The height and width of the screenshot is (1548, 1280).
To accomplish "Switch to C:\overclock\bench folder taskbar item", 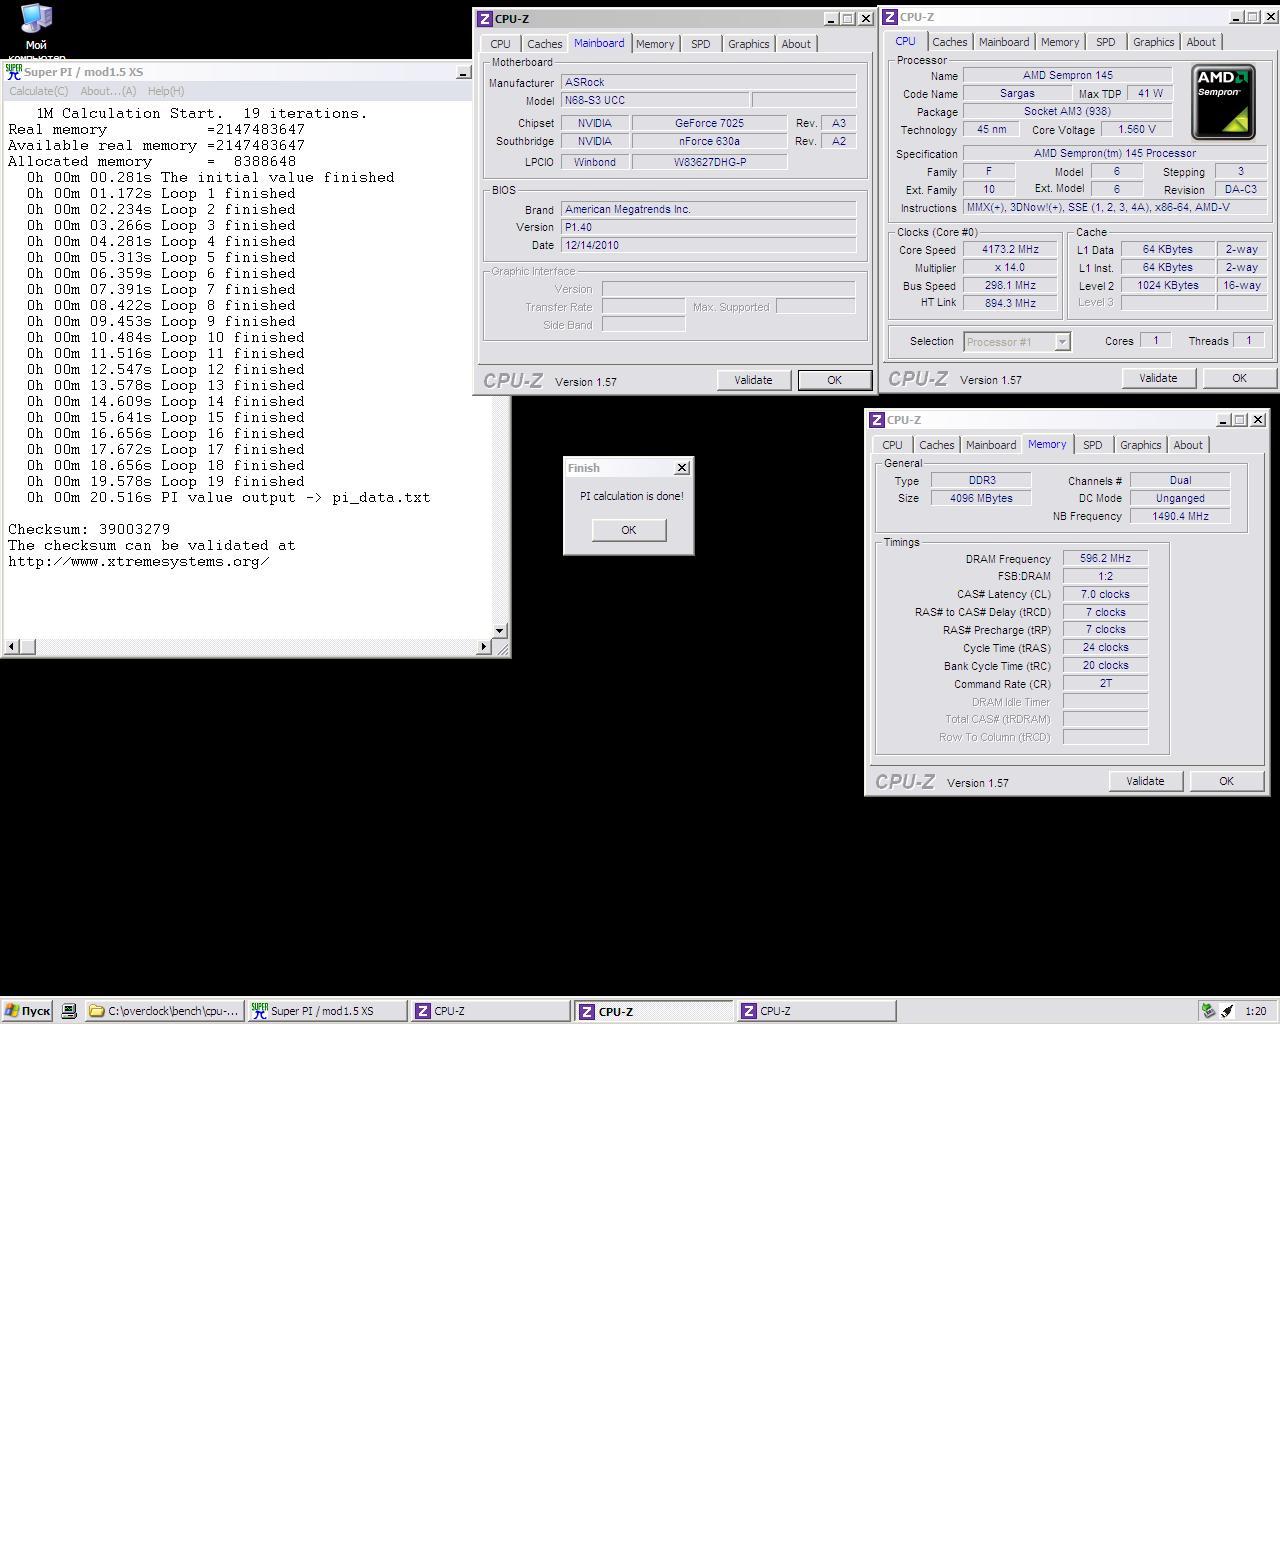I will (165, 1011).
